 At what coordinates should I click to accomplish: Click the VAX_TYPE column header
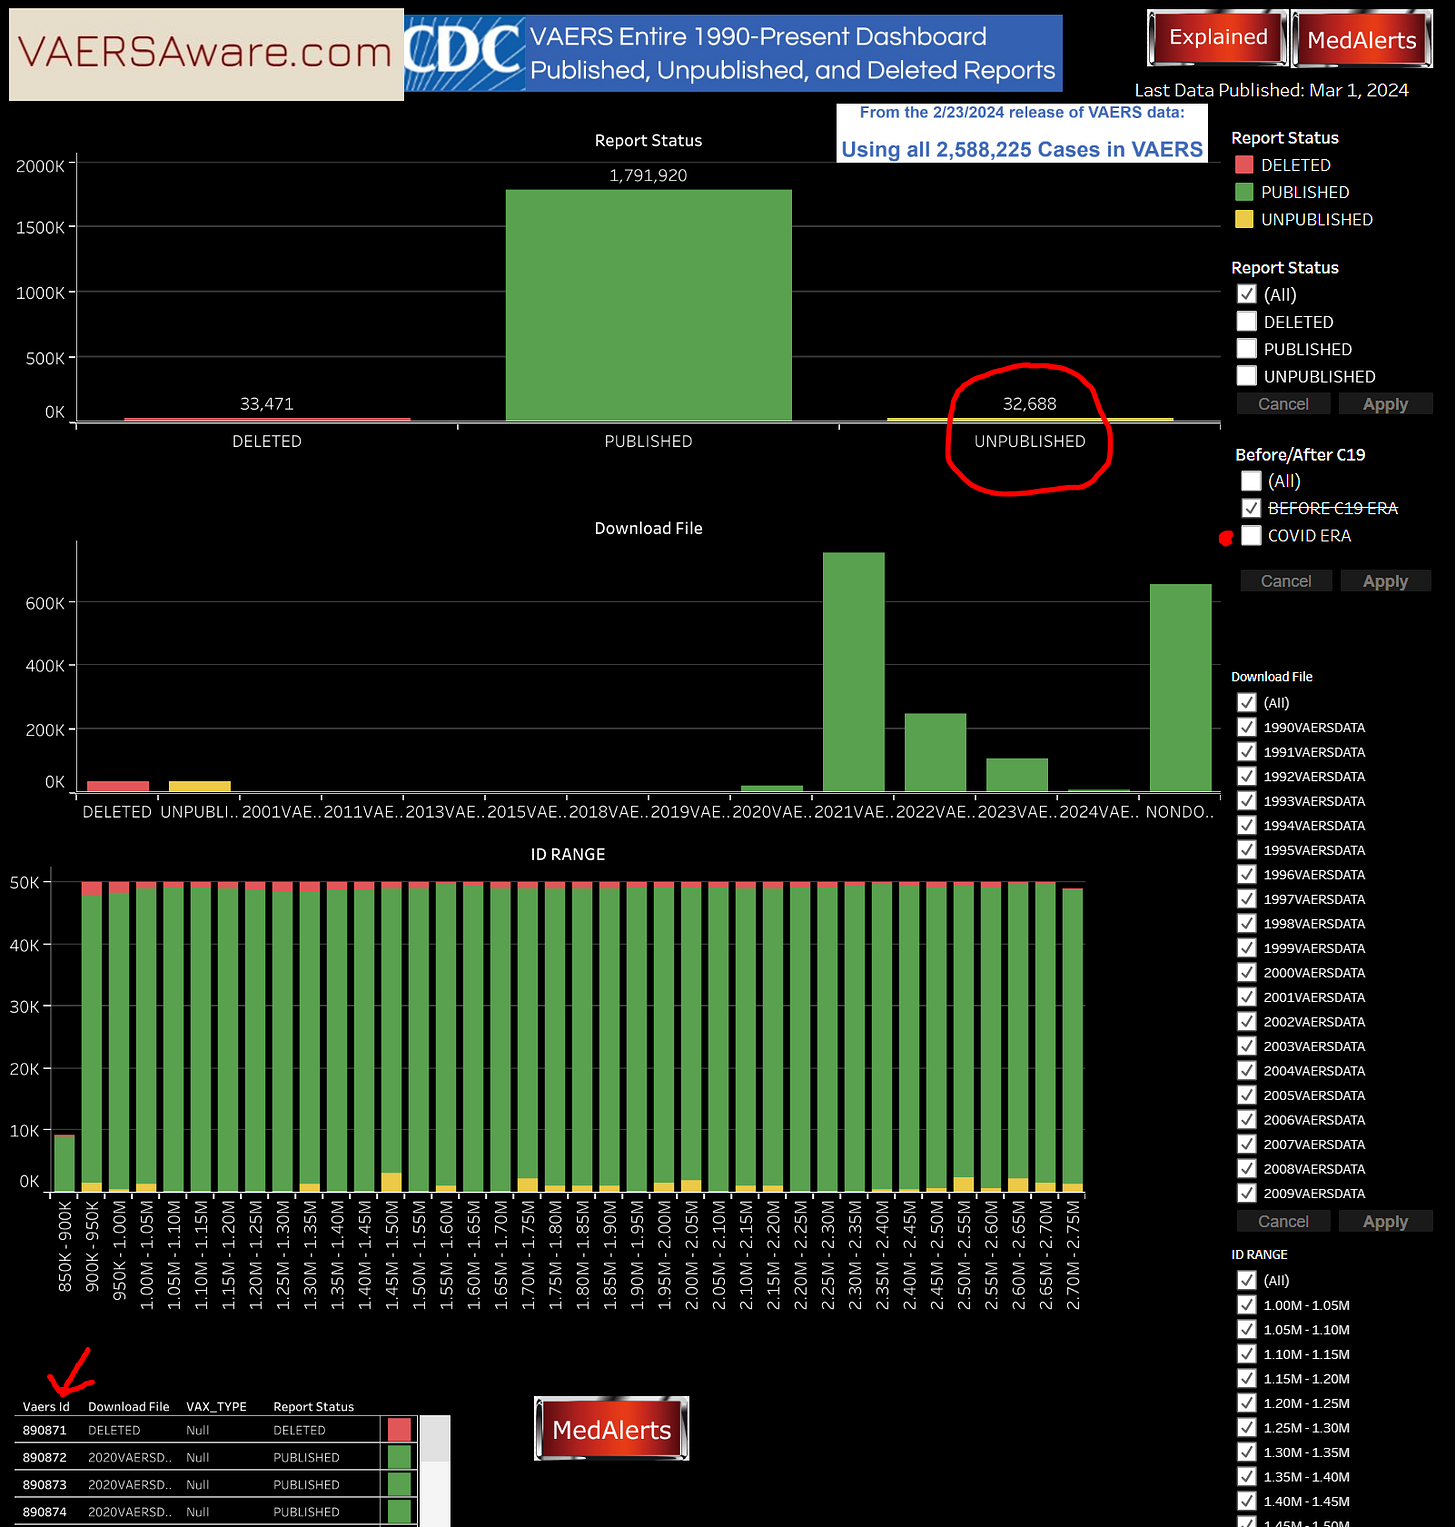point(216,1406)
